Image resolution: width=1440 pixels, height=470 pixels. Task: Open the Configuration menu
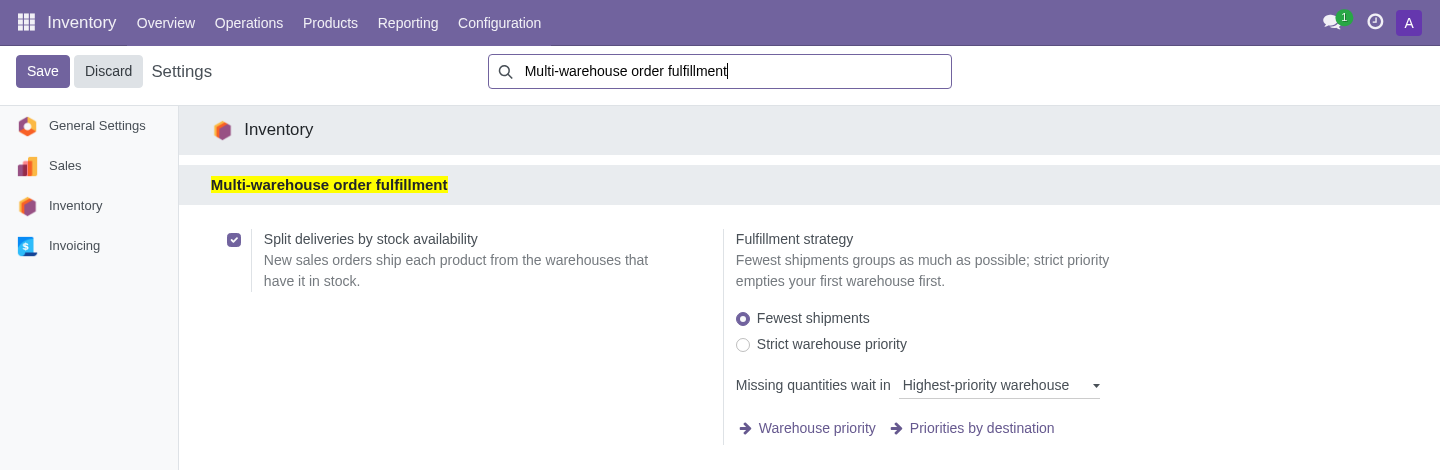coord(500,23)
